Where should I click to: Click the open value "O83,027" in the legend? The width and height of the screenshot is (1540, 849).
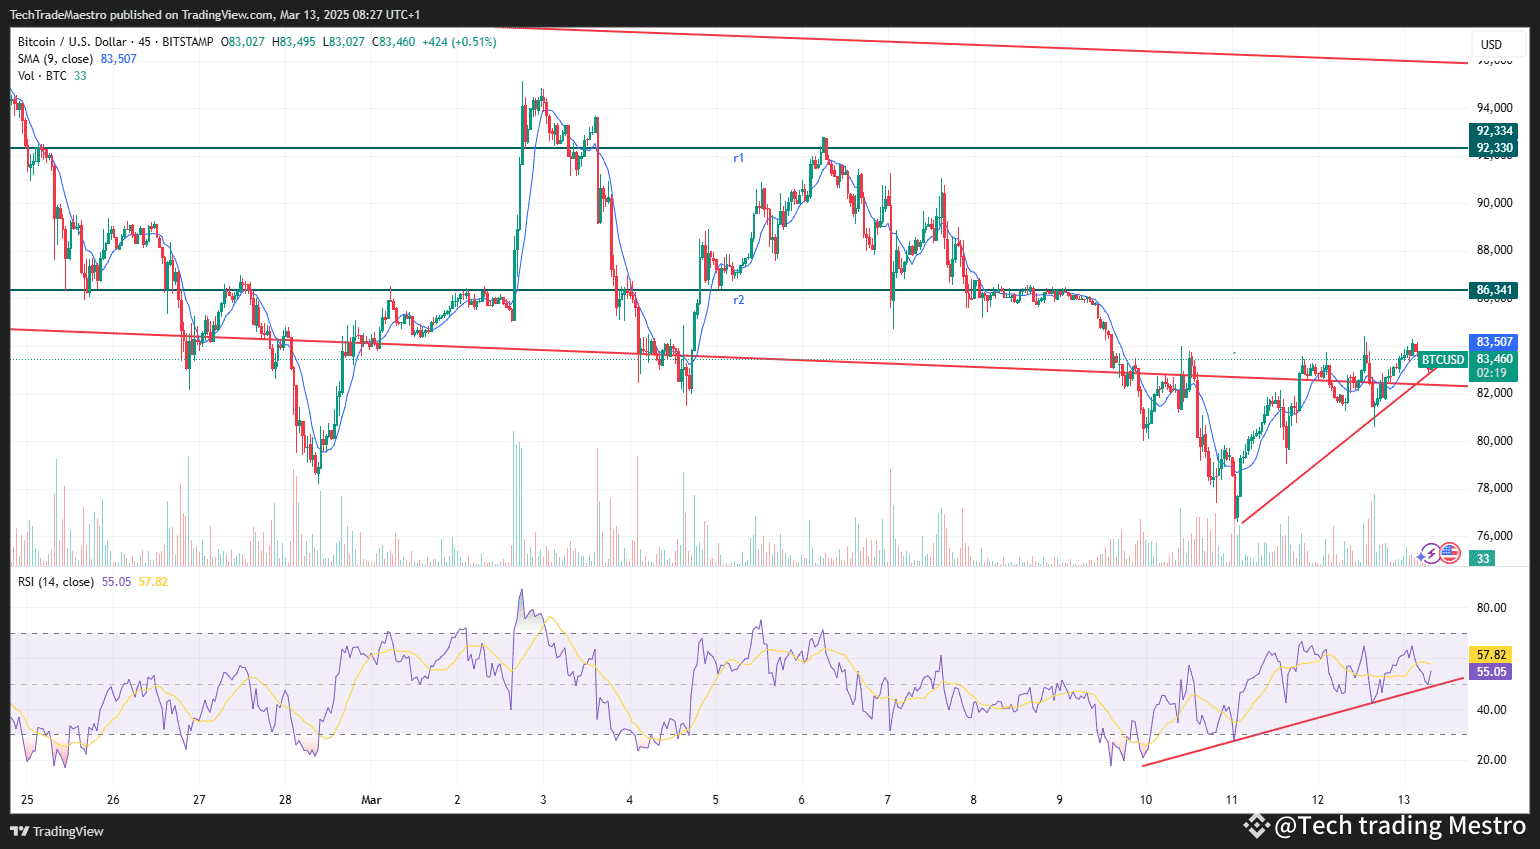(x=243, y=42)
